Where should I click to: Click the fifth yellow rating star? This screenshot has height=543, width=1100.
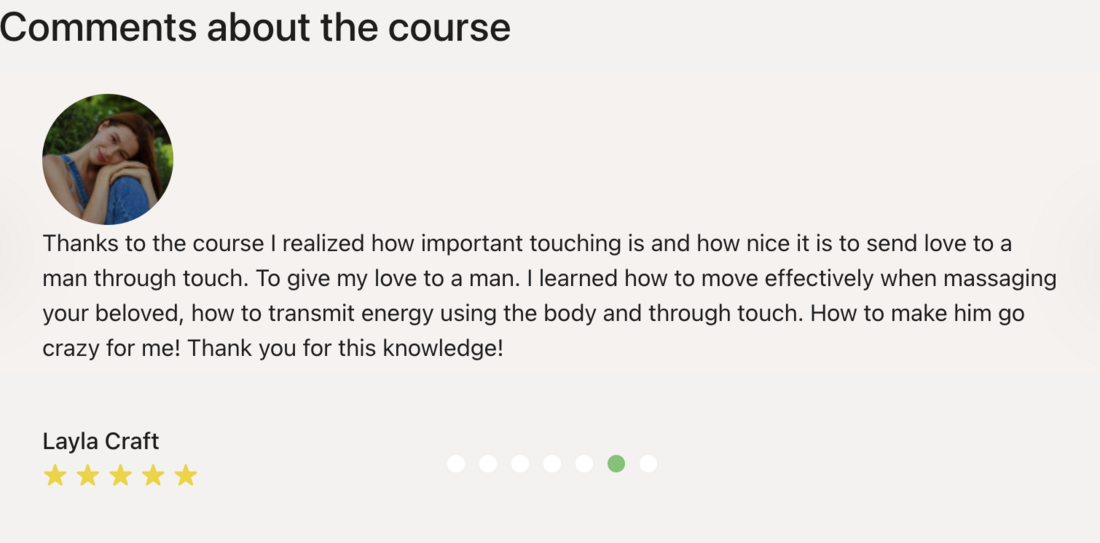(x=186, y=475)
